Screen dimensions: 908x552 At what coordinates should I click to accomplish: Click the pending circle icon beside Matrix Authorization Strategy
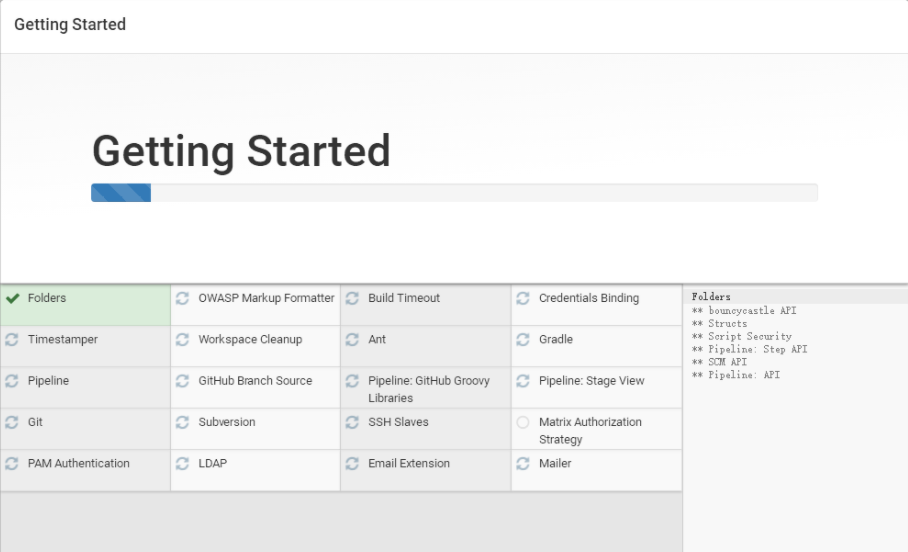click(523, 422)
